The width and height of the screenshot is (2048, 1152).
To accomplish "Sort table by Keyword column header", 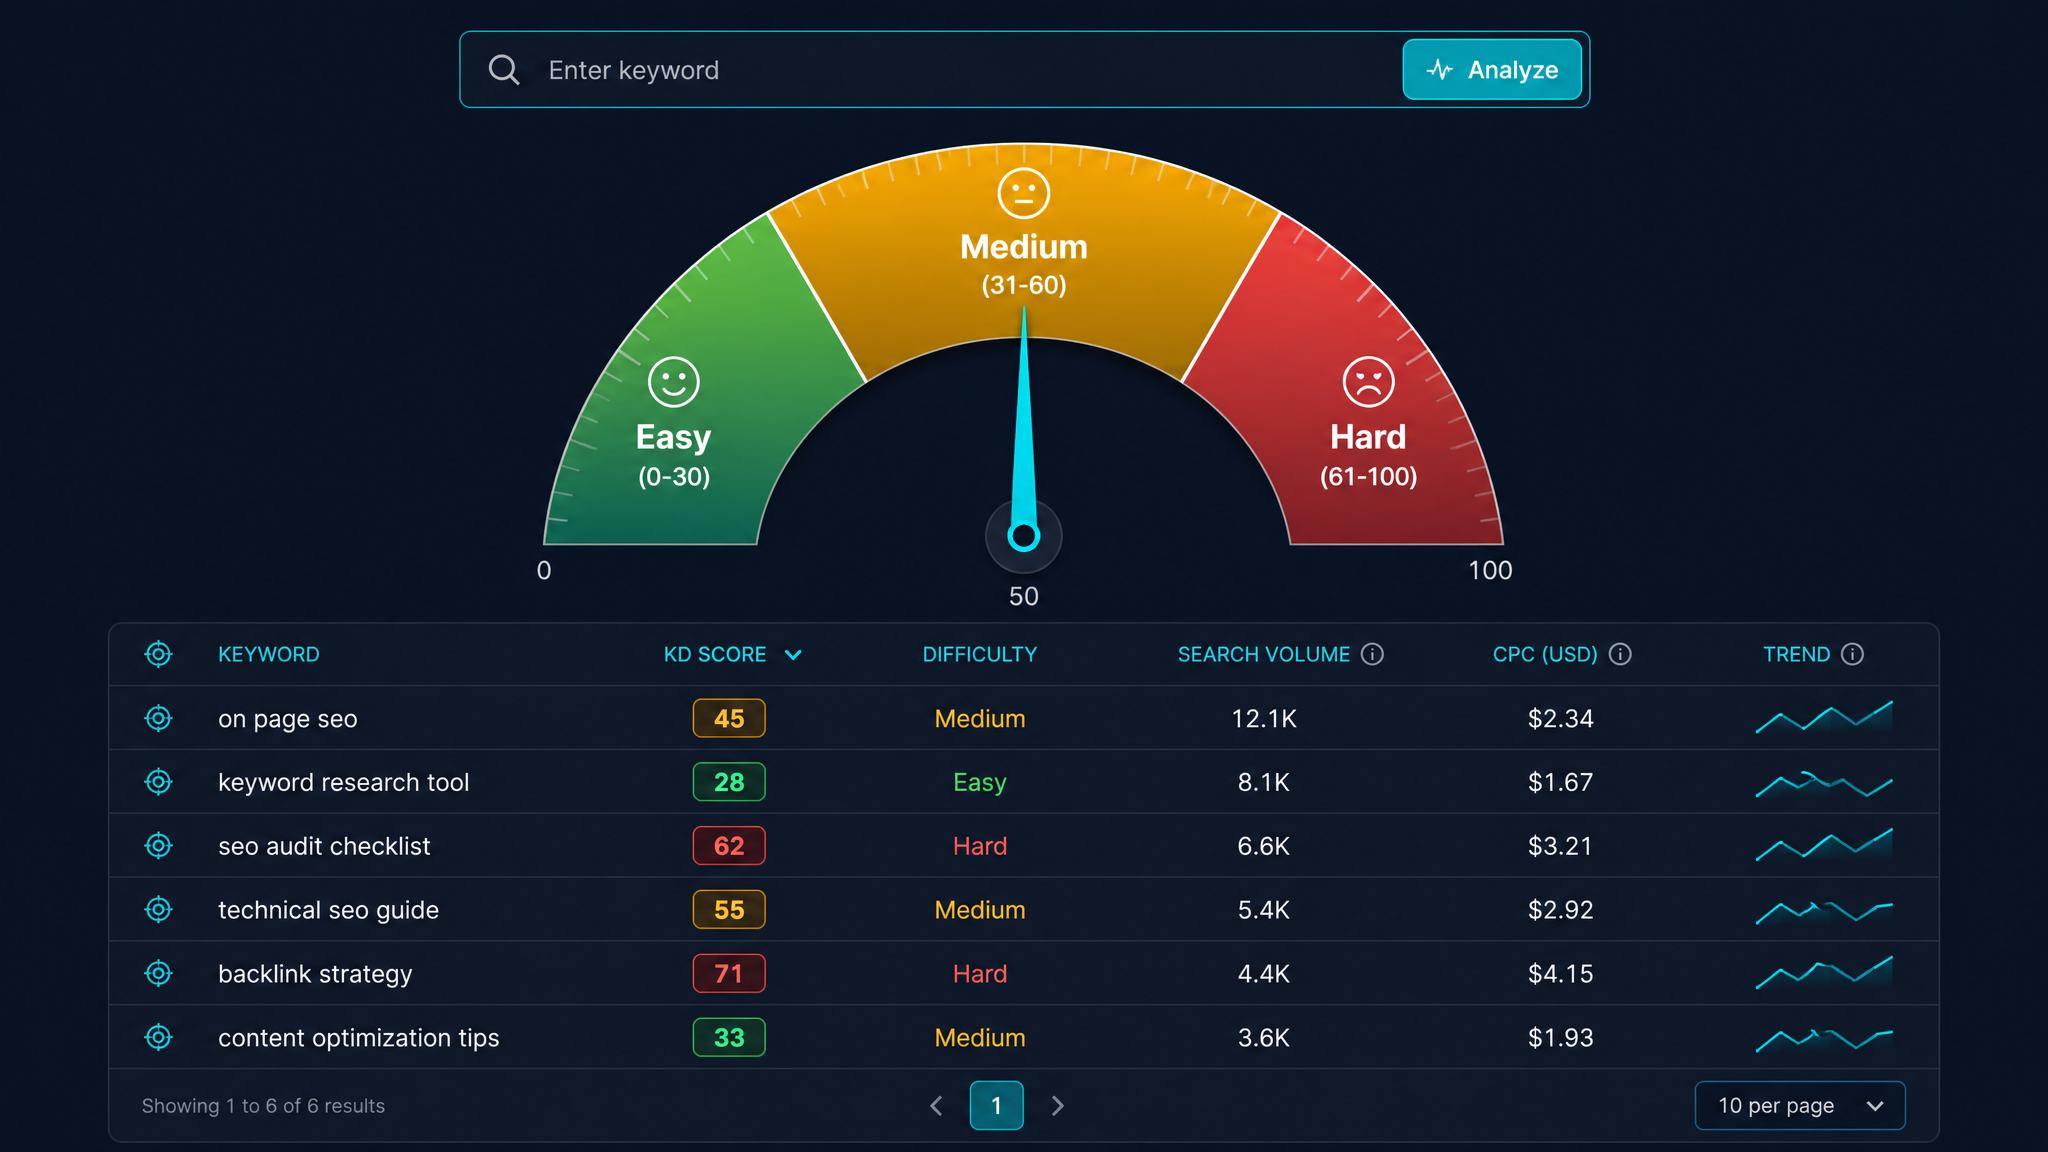I will [269, 654].
